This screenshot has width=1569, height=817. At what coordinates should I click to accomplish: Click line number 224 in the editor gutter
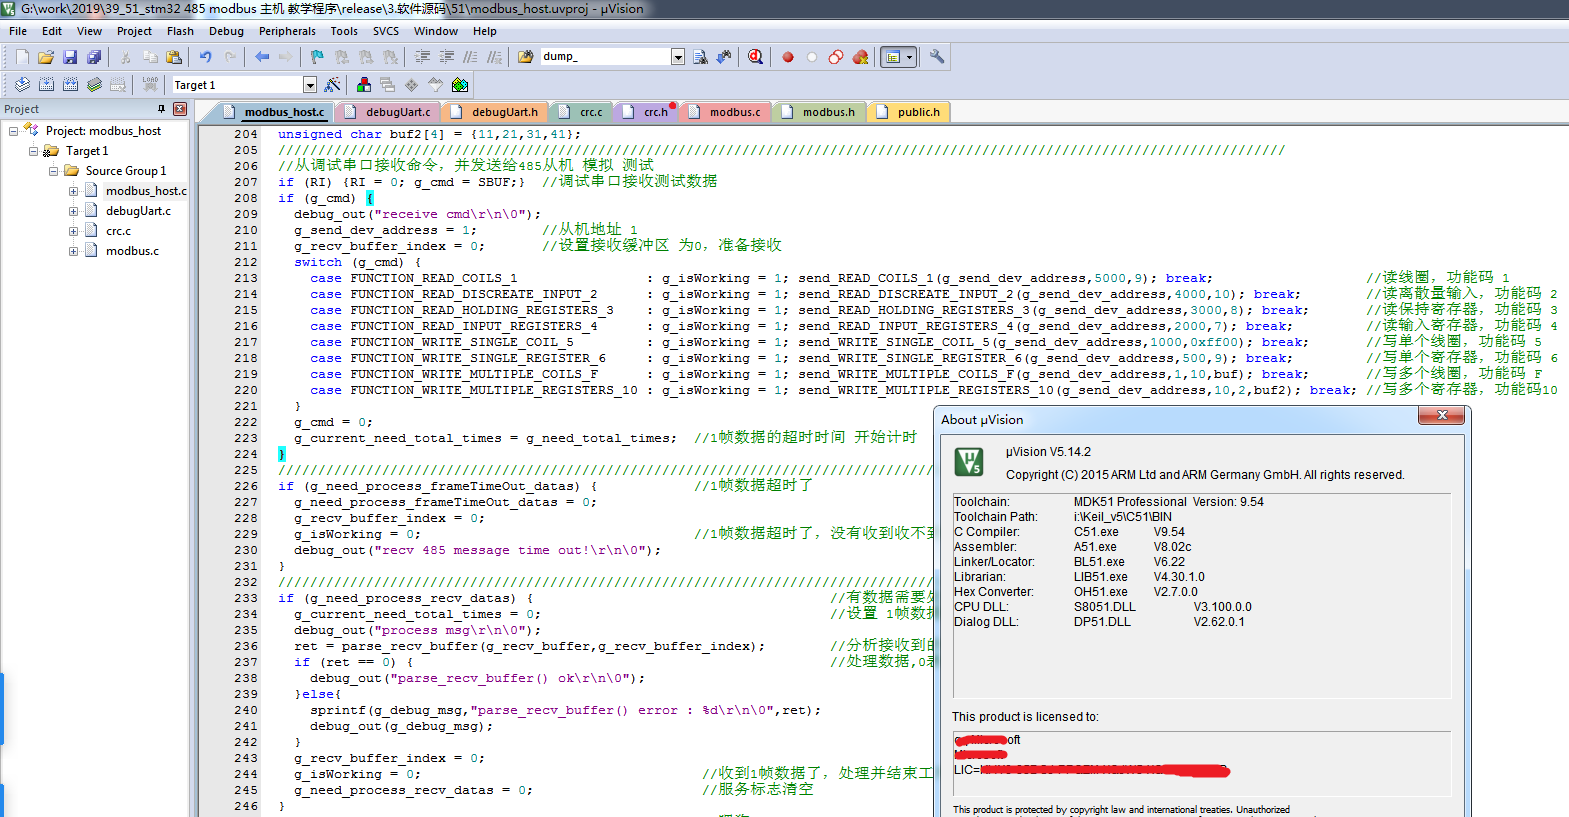pyautogui.click(x=246, y=454)
